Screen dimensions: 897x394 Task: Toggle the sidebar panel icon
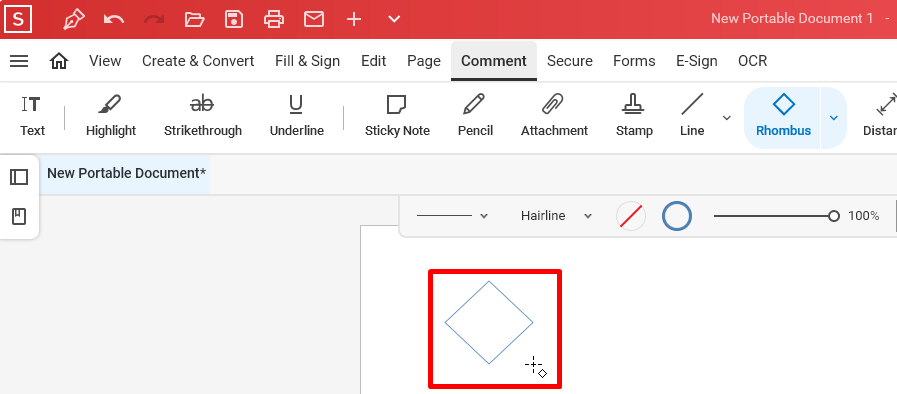click(x=19, y=177)
